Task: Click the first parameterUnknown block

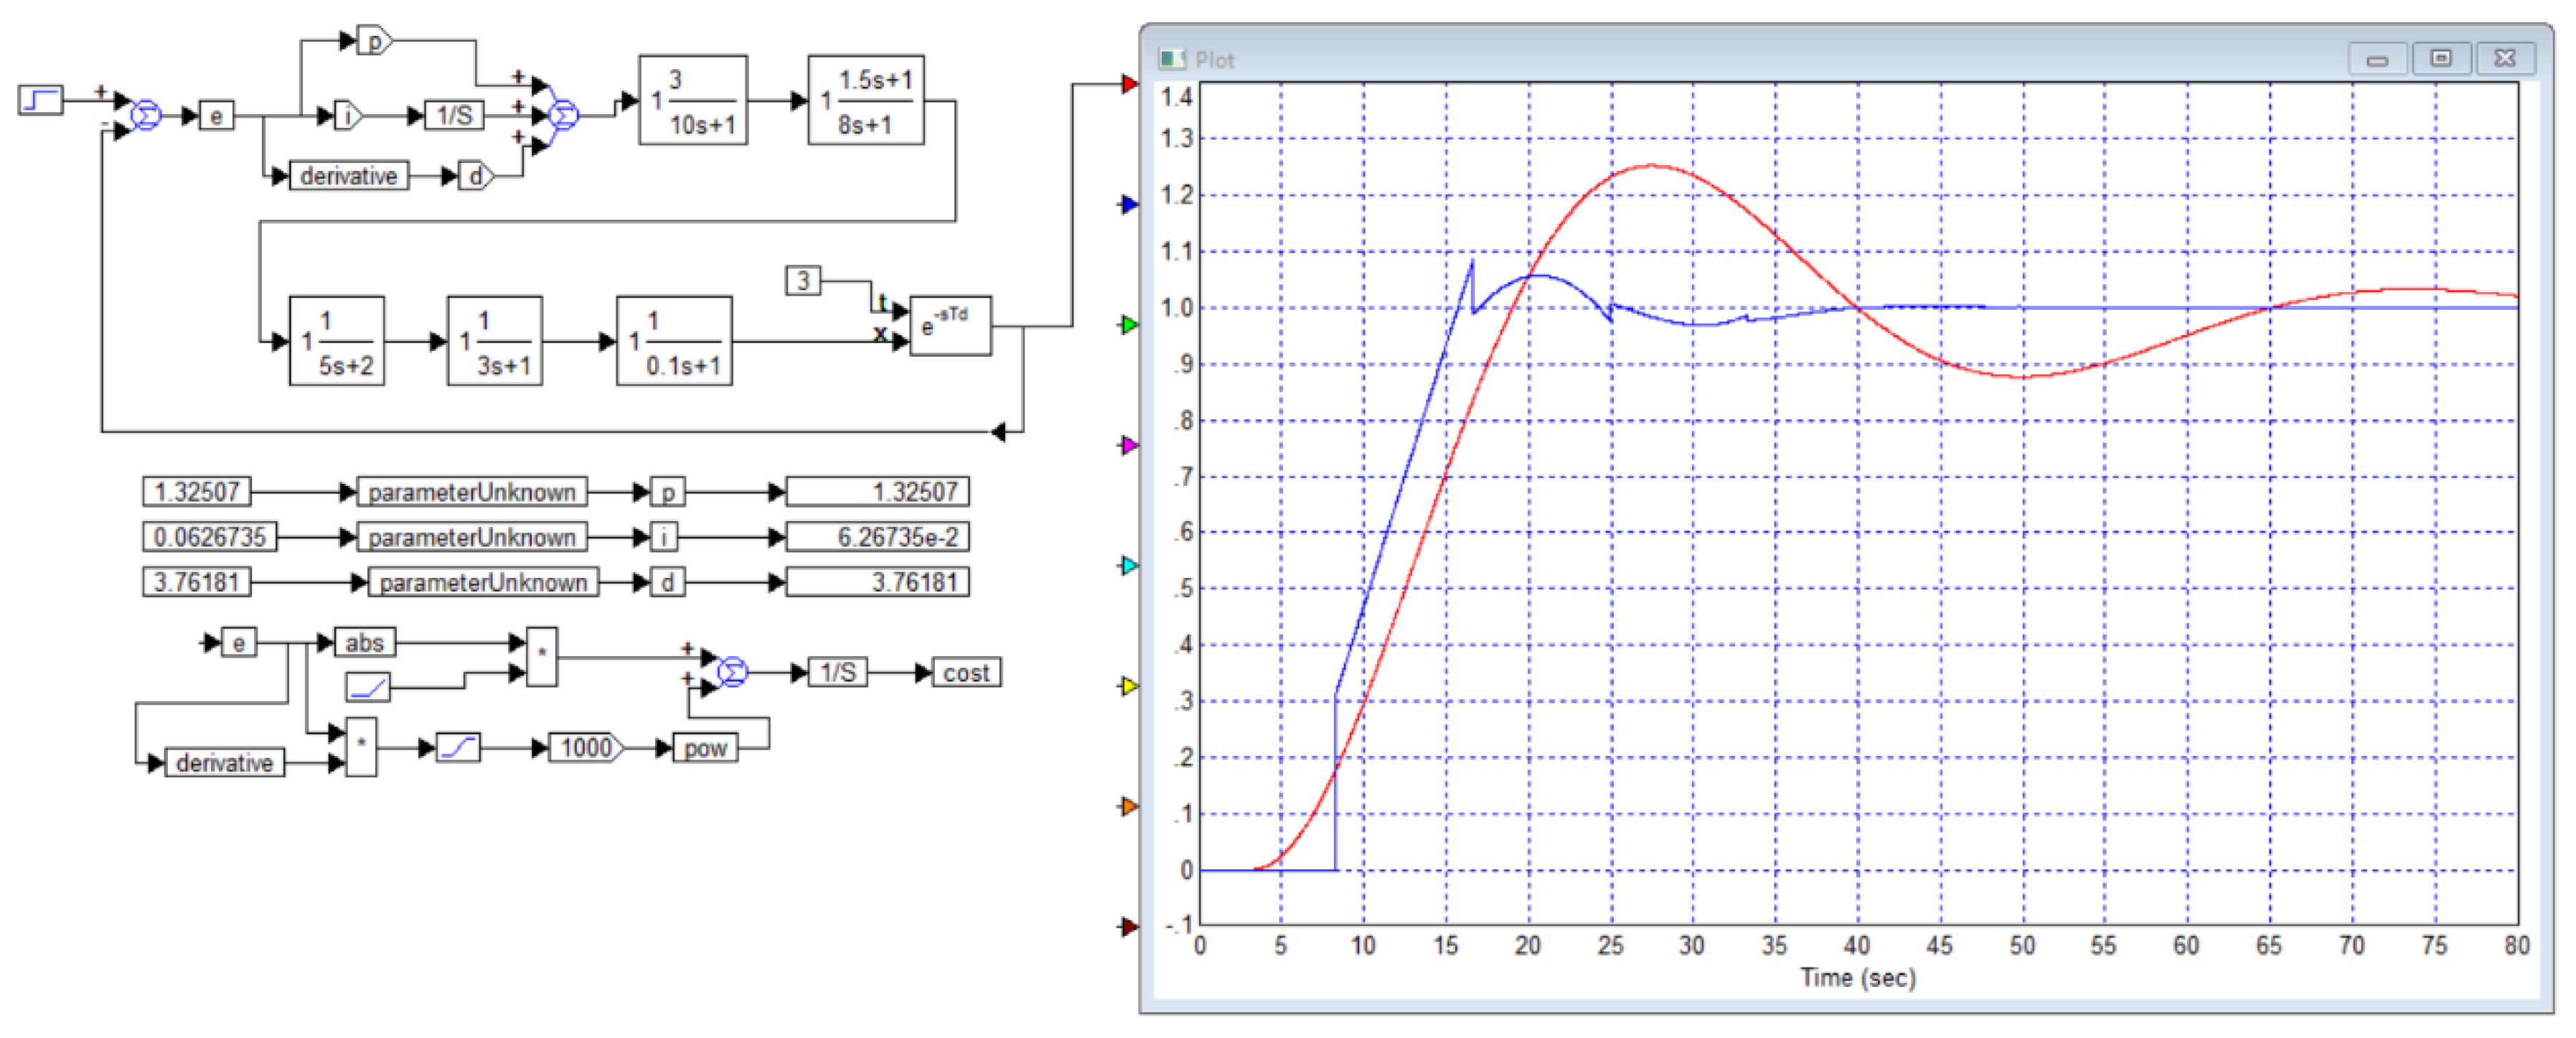Action: (472, 492)
